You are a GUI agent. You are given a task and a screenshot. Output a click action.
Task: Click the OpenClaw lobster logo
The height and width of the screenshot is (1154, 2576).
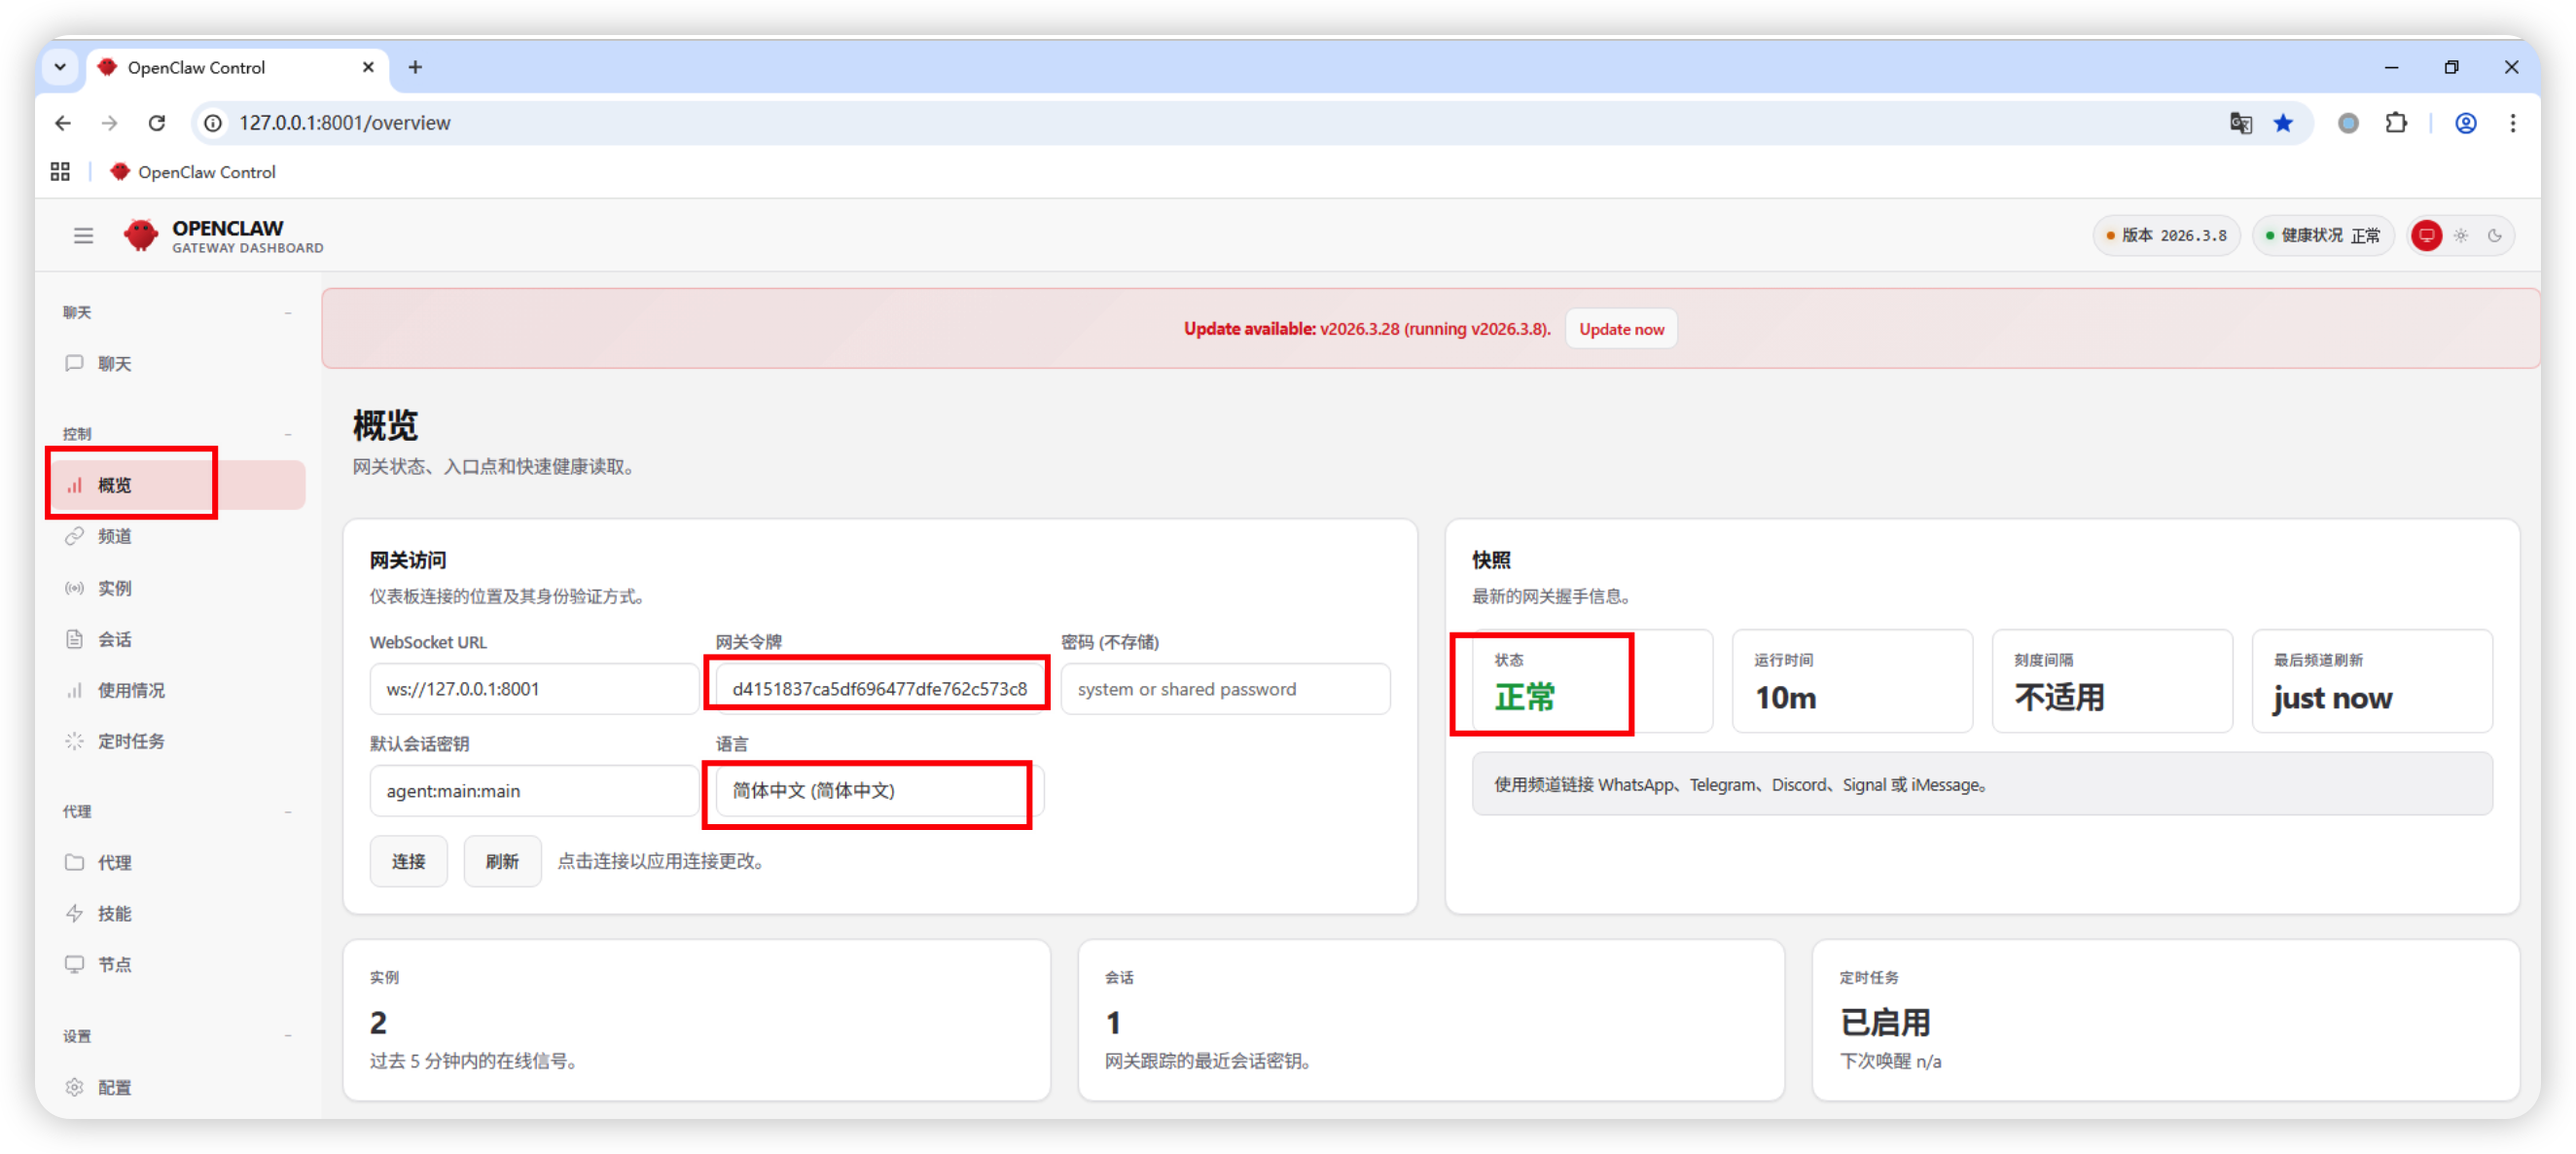pos(141,235)
